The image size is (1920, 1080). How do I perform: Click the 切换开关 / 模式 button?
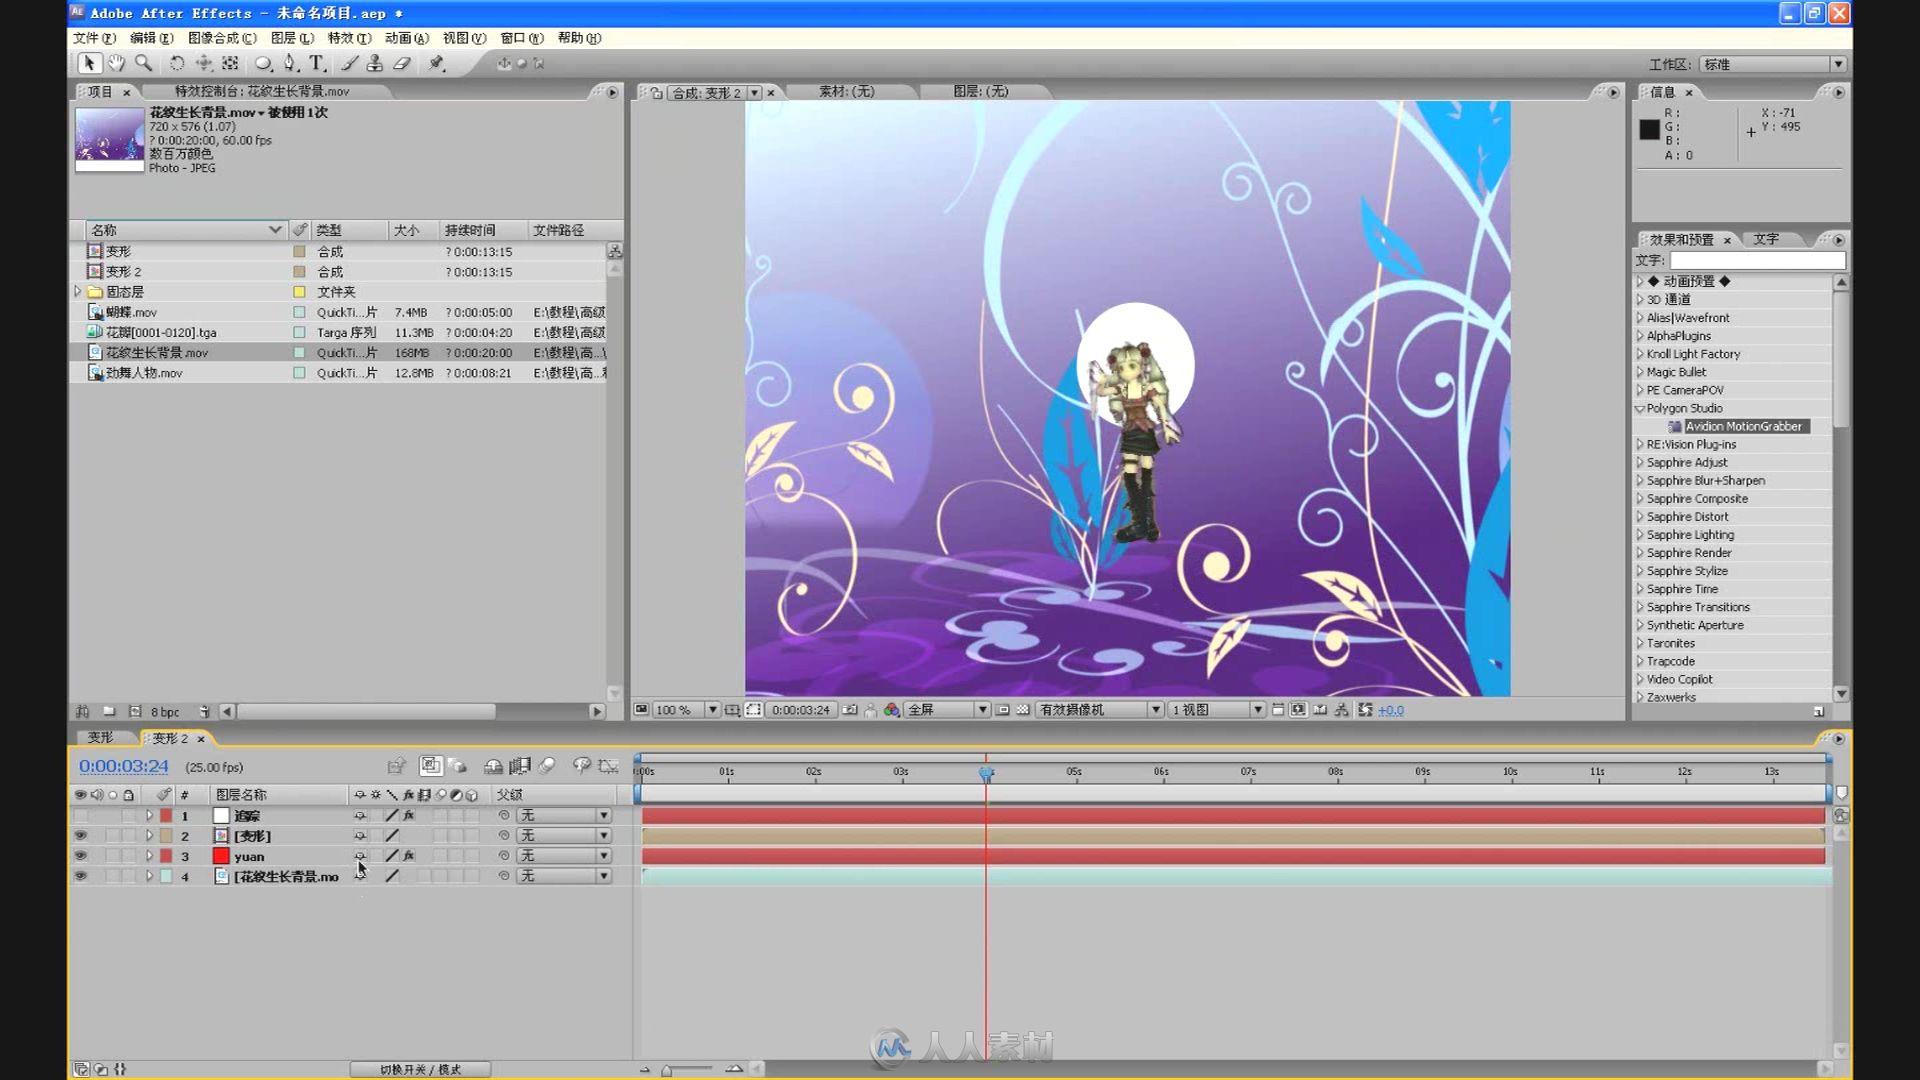pos(420,1070)
